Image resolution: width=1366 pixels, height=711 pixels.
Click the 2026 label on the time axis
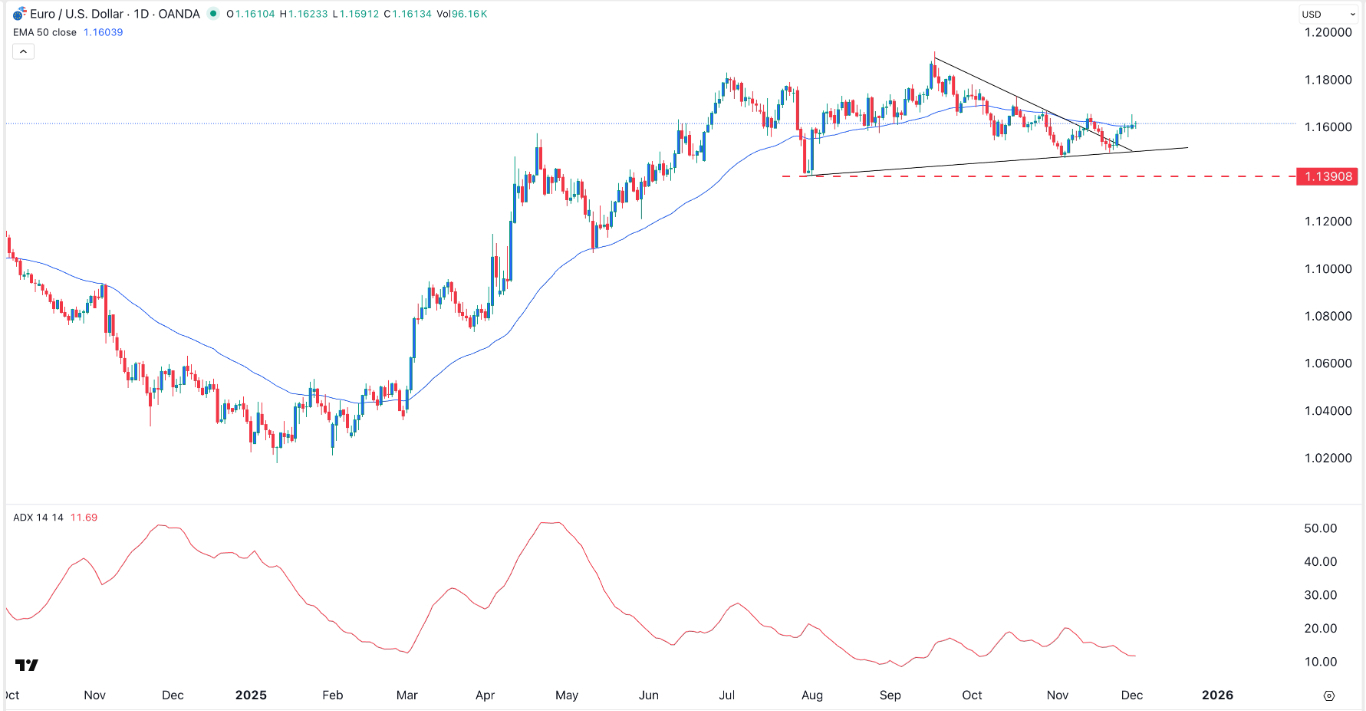(x=1216, y=695)
